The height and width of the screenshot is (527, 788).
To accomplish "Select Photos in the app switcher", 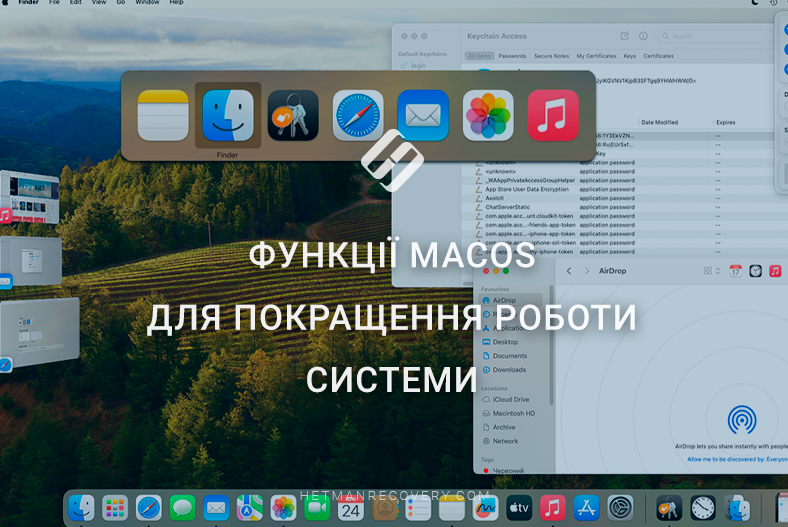I will coord(488,116).
